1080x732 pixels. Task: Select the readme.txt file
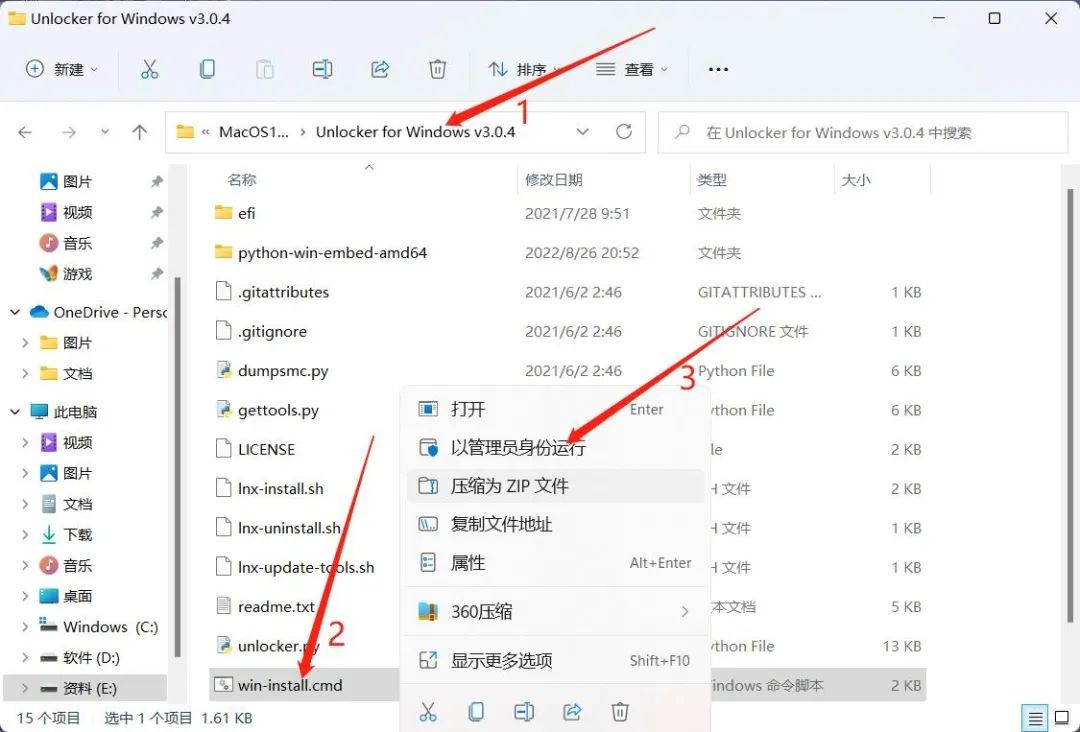[x=265, y=607]
